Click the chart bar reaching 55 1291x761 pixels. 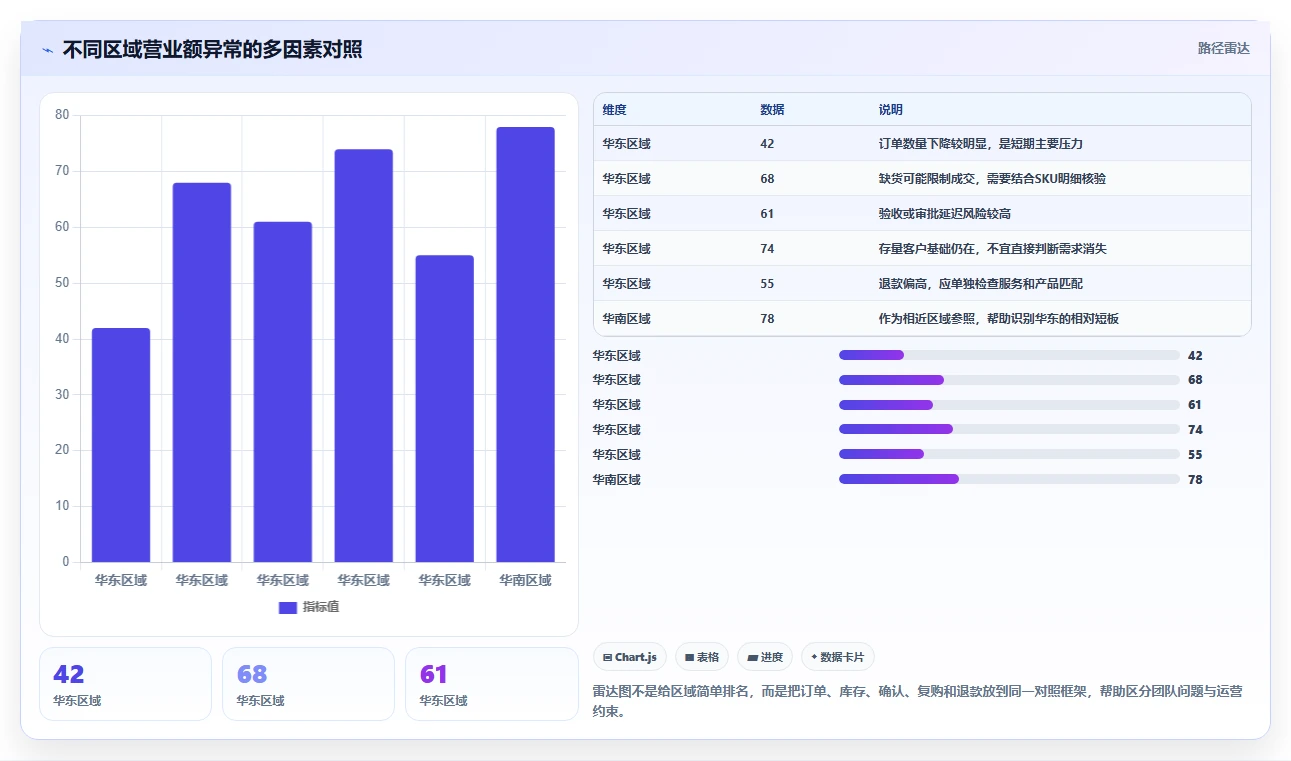[x=445, y=409]
